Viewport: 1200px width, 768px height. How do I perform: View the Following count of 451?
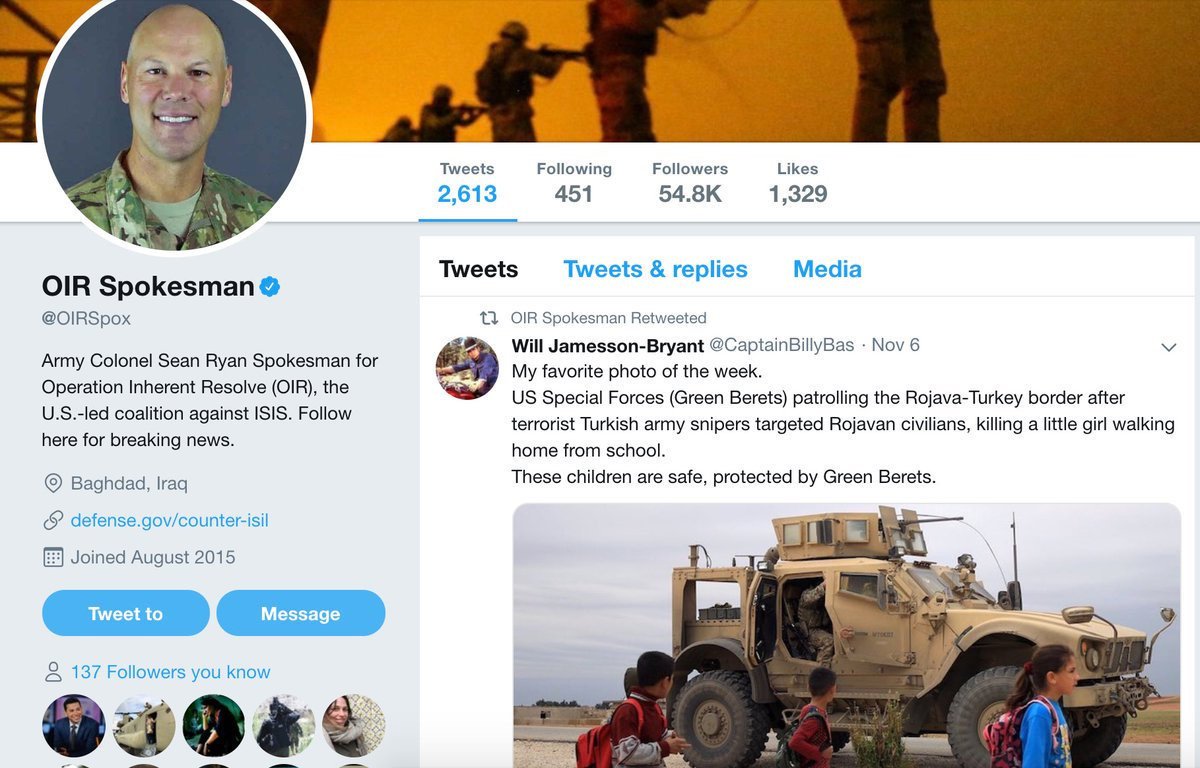(x=574, y=182)
